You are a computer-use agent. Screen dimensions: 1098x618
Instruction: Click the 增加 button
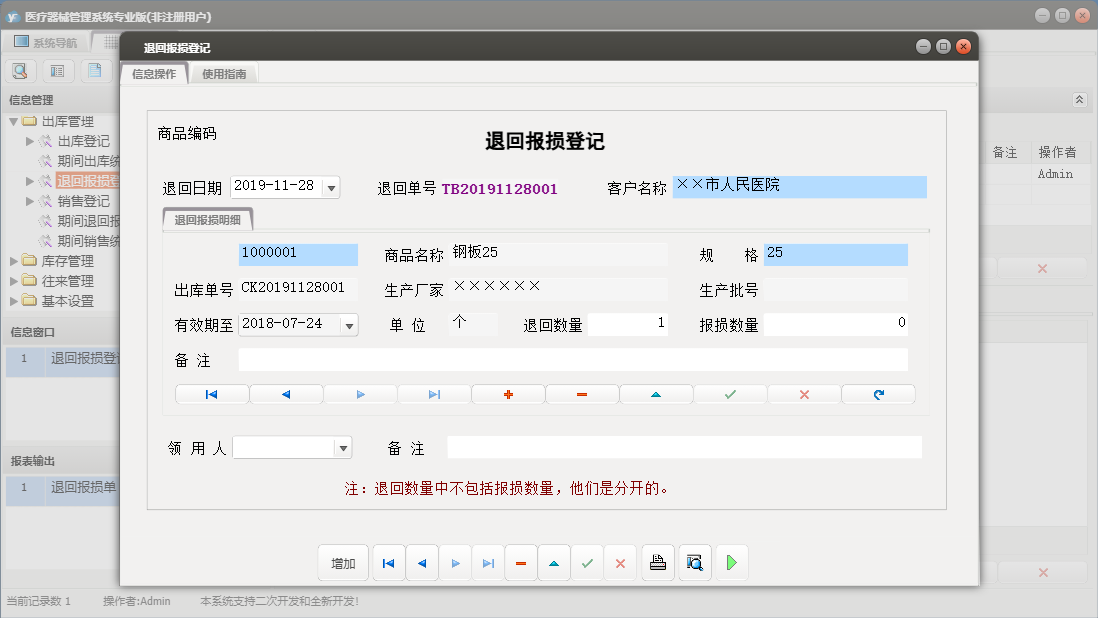coord(343,563)
